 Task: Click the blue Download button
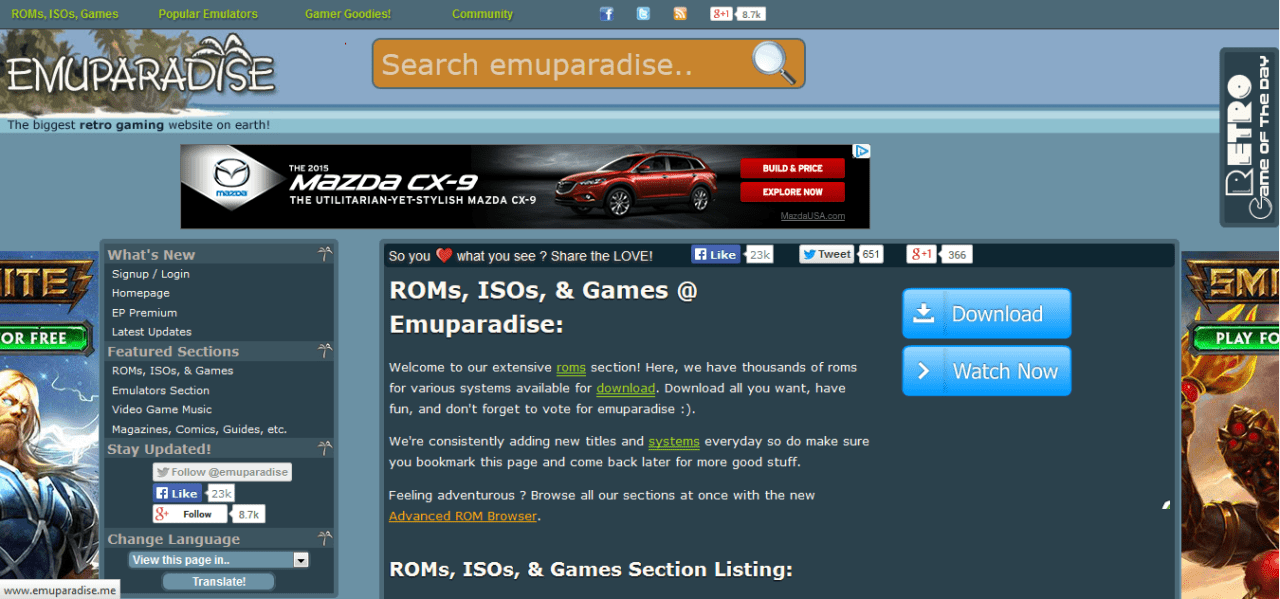(x=987, y=314)
